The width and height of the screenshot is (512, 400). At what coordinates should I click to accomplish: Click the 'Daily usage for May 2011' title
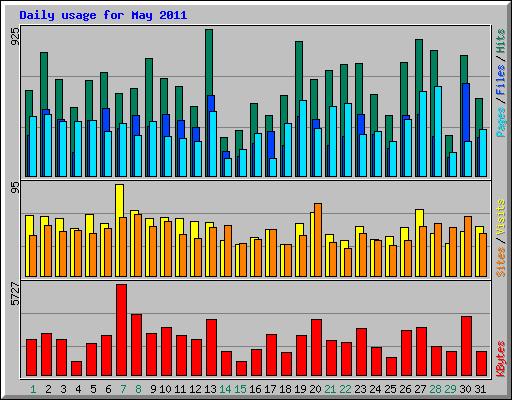click(x=103, y=15)
